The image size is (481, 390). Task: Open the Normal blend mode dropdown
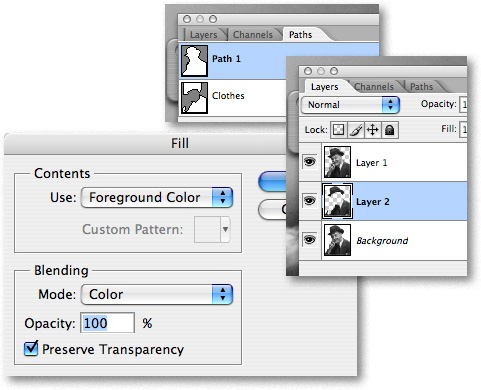tap(350, 105)
